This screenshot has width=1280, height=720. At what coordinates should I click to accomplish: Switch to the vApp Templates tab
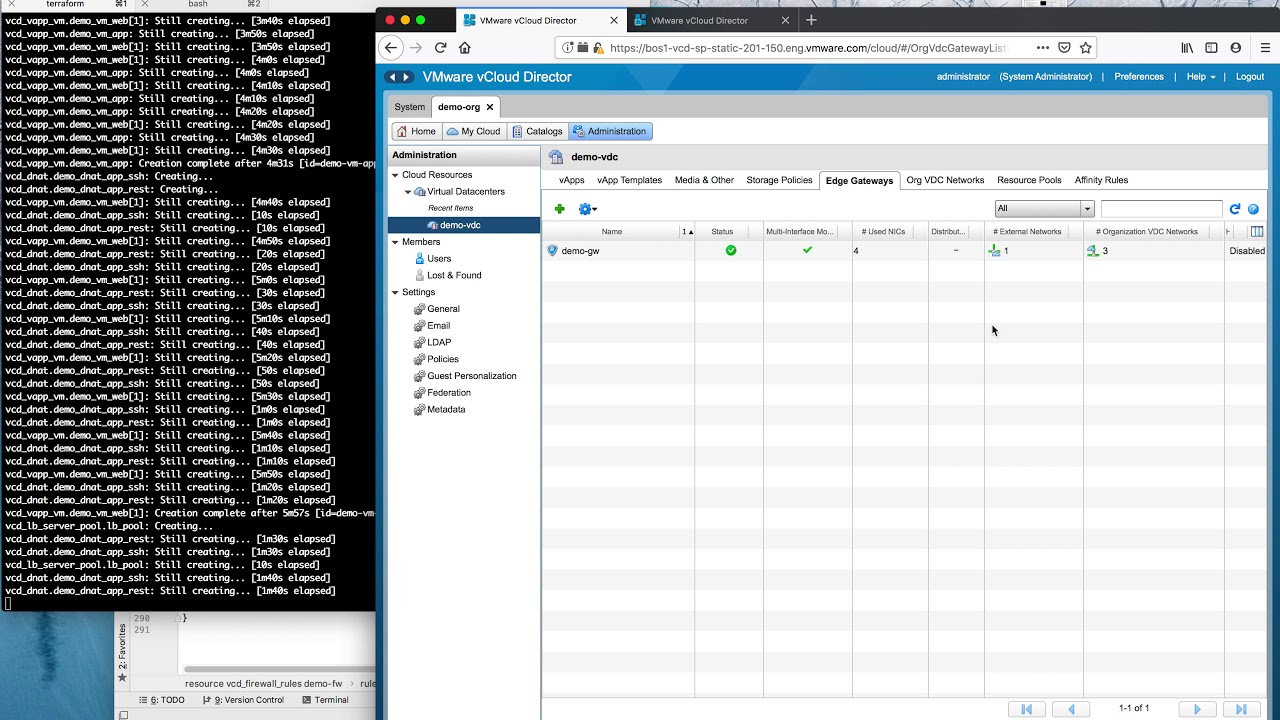(629, 180)
